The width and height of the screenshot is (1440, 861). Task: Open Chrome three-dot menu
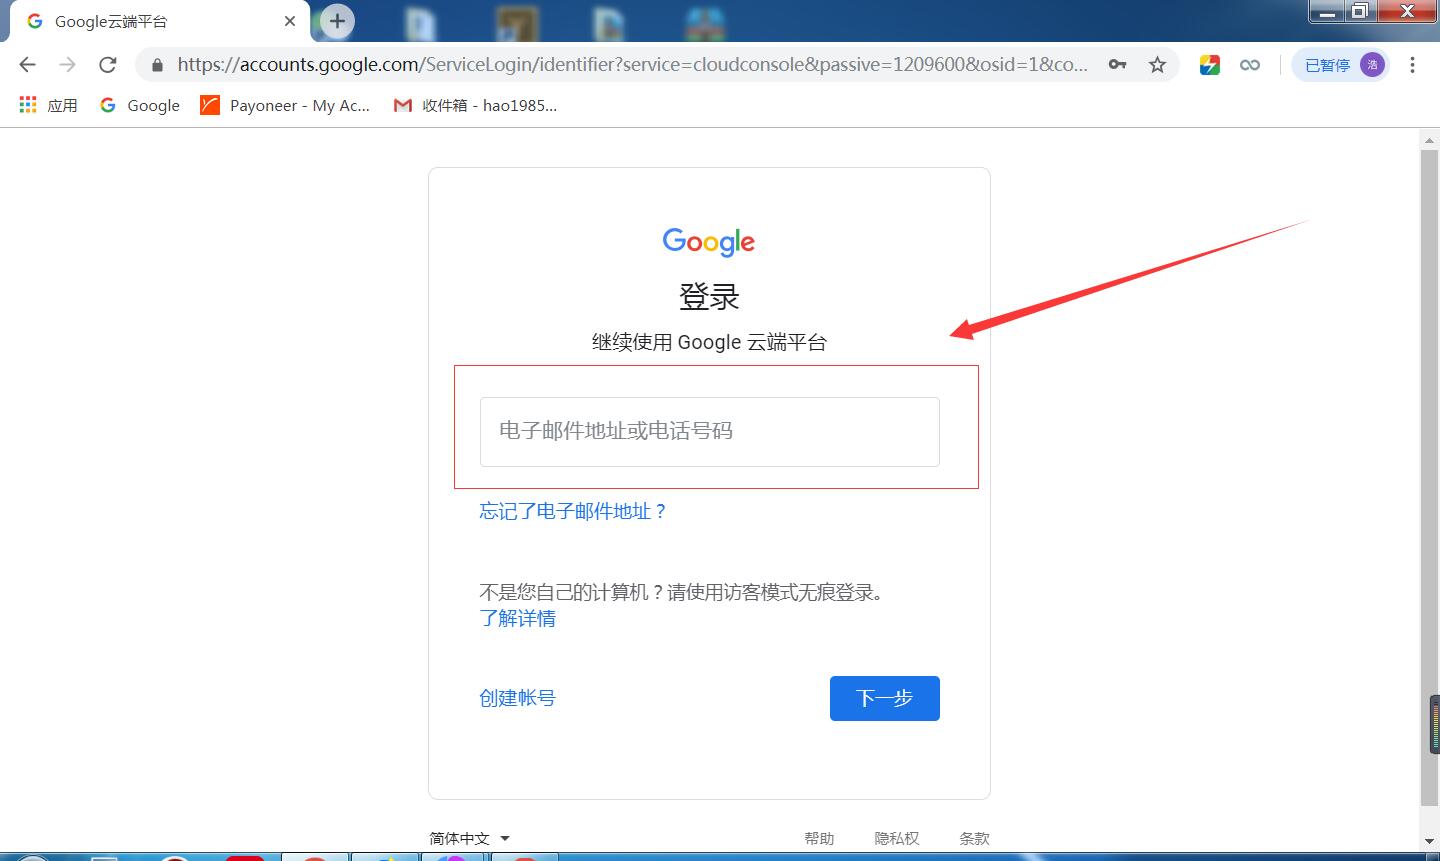pos(1412,65)
